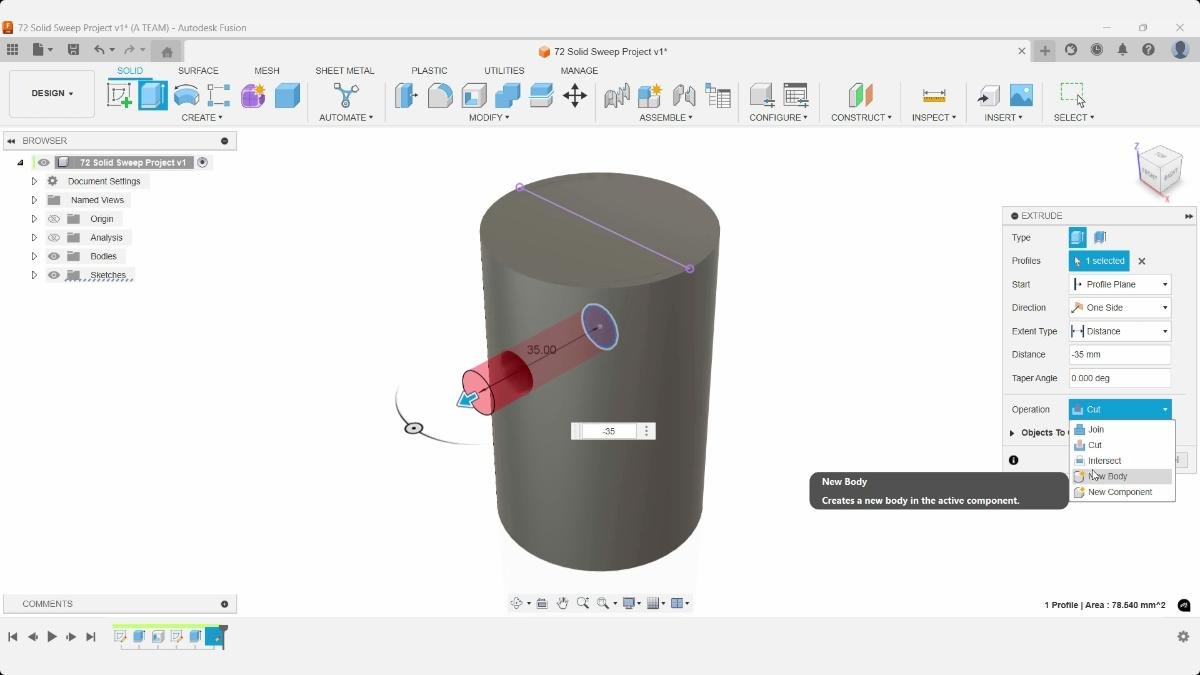Hide the Sketches folder
This screenshot has width=1200, height=675.
54,275
